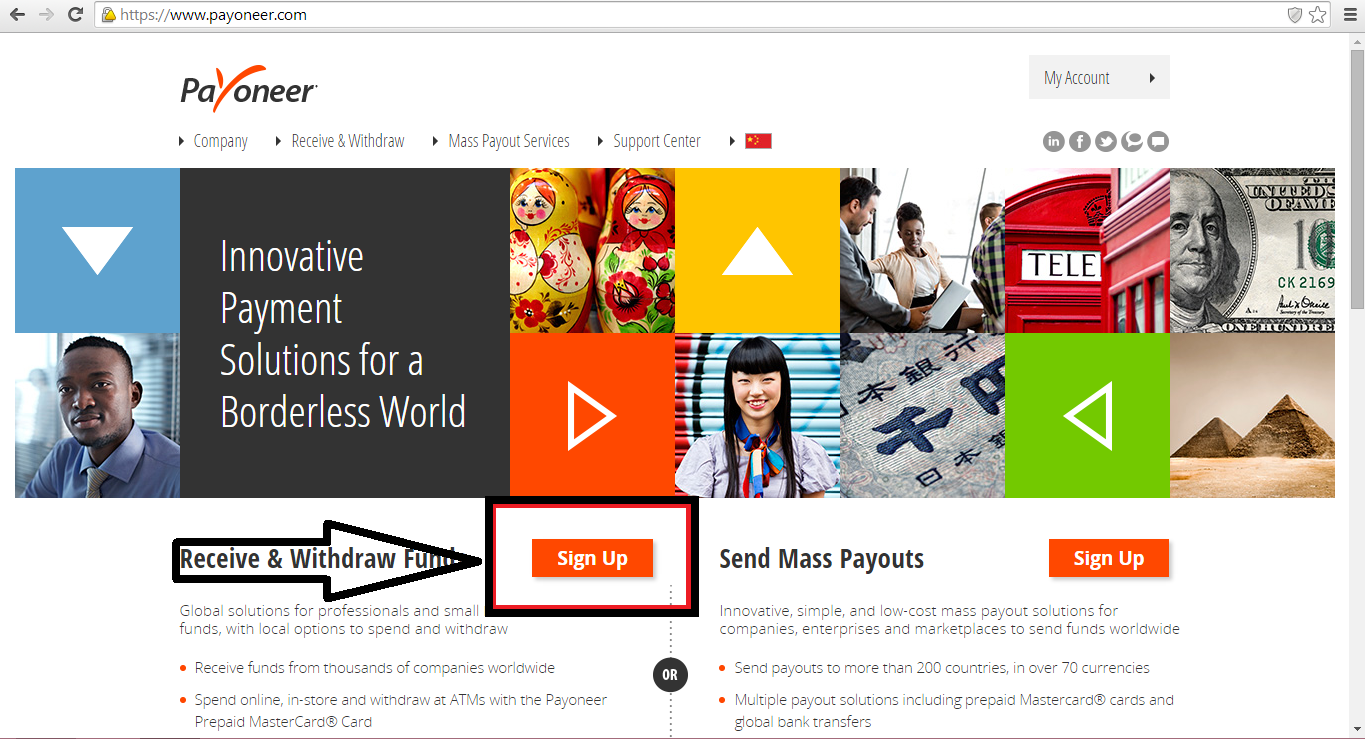This screenshot has width=1365, height=739.
Task: Bookmark the page with the star icon
Action: pos(1318,15)
